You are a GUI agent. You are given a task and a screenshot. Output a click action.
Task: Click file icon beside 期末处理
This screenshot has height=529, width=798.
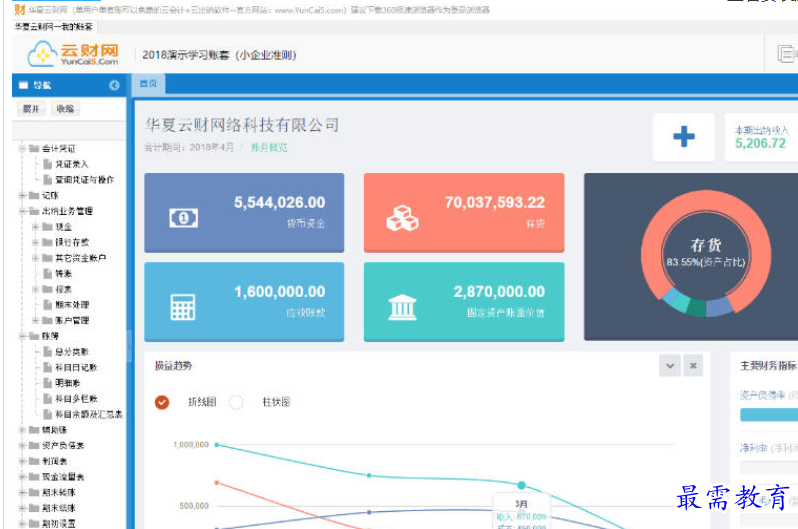pos(48,304)
